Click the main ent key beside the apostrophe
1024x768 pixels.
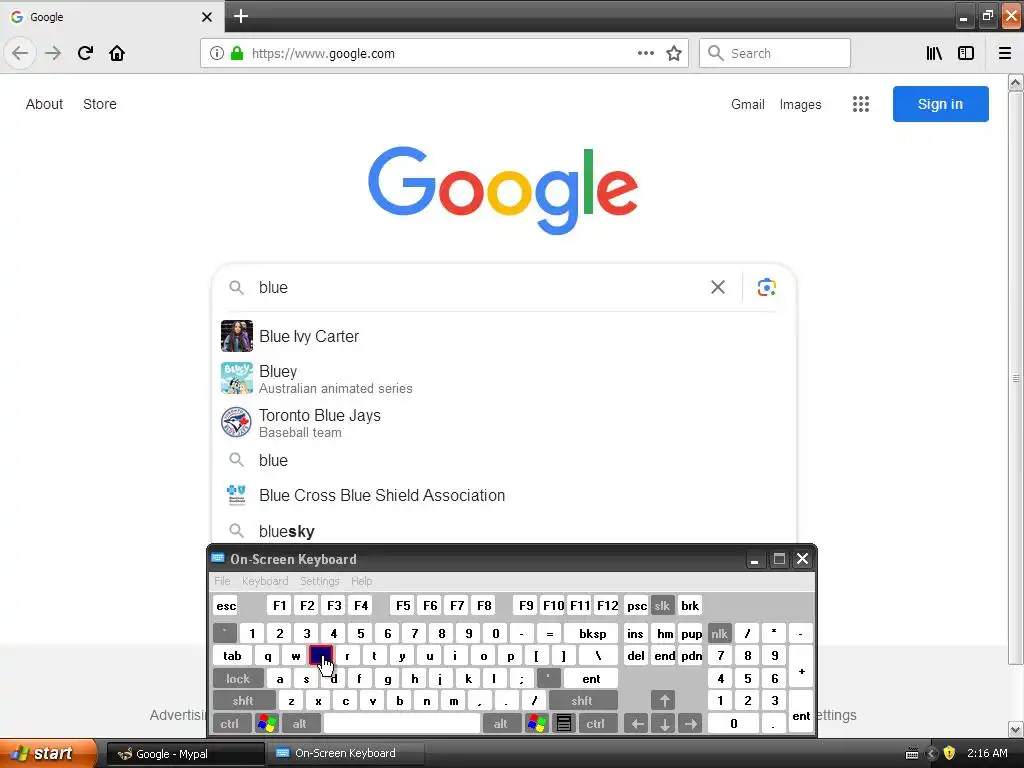(591, 679)
